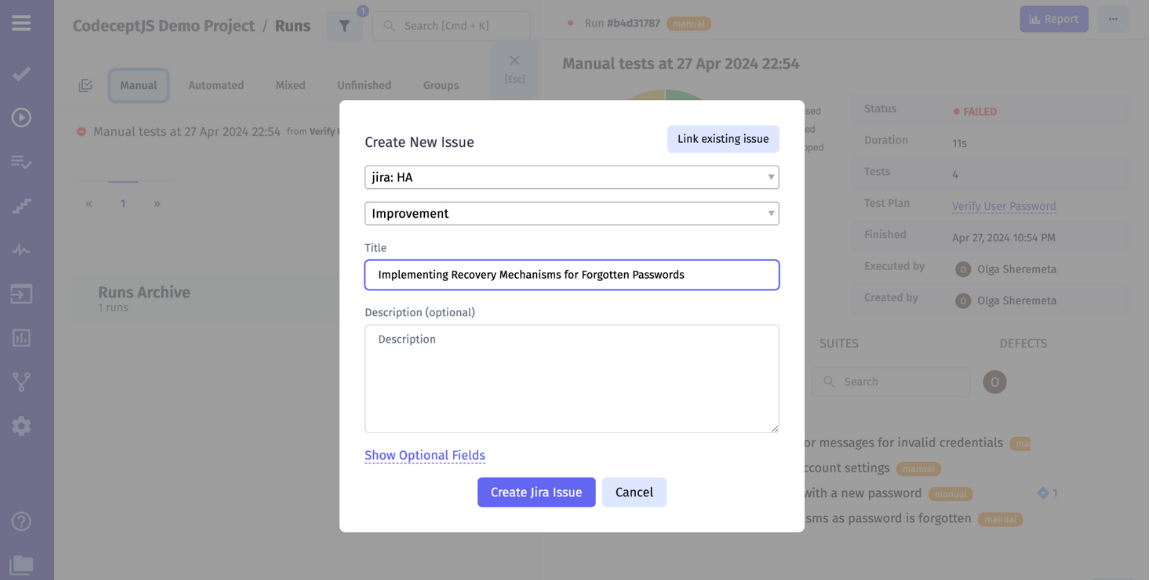The width and height of the screenshot is (1150, 580).
Task: Click the Link existing issue button
Action: coord(723,139)
